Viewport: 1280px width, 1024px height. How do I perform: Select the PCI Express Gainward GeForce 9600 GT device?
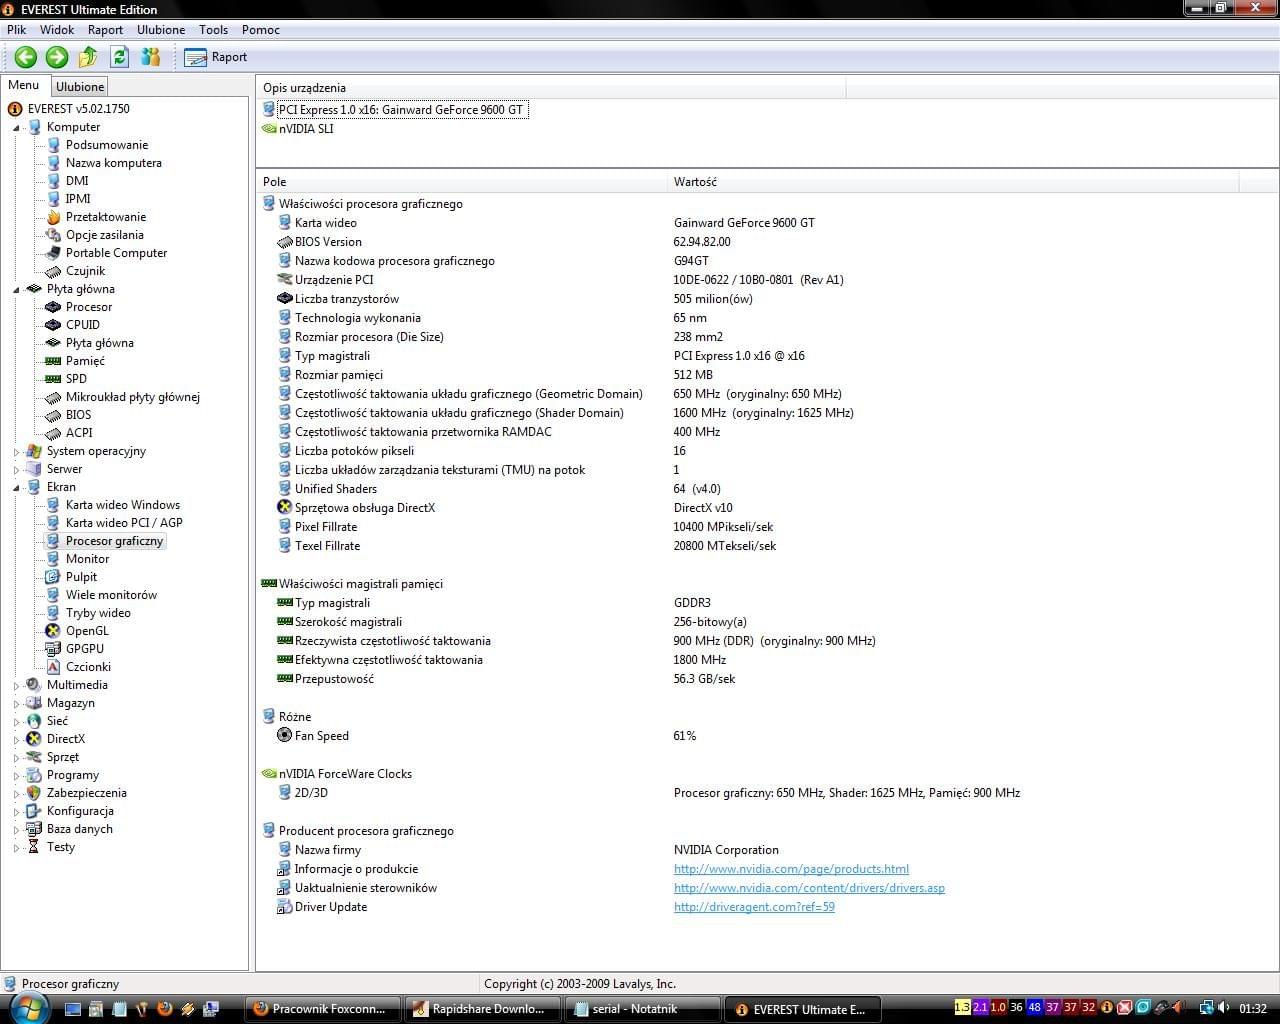tap(401, 110)
